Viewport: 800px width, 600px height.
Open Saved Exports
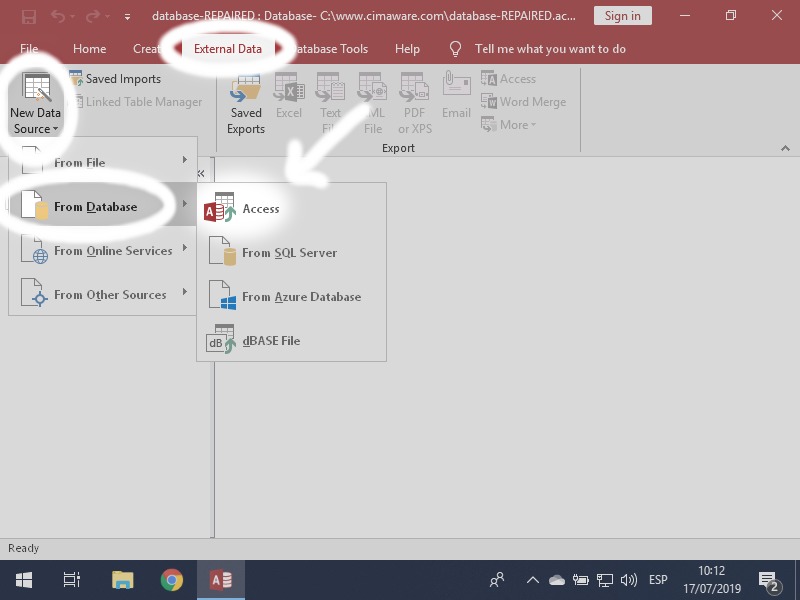(x=246, y=104)
